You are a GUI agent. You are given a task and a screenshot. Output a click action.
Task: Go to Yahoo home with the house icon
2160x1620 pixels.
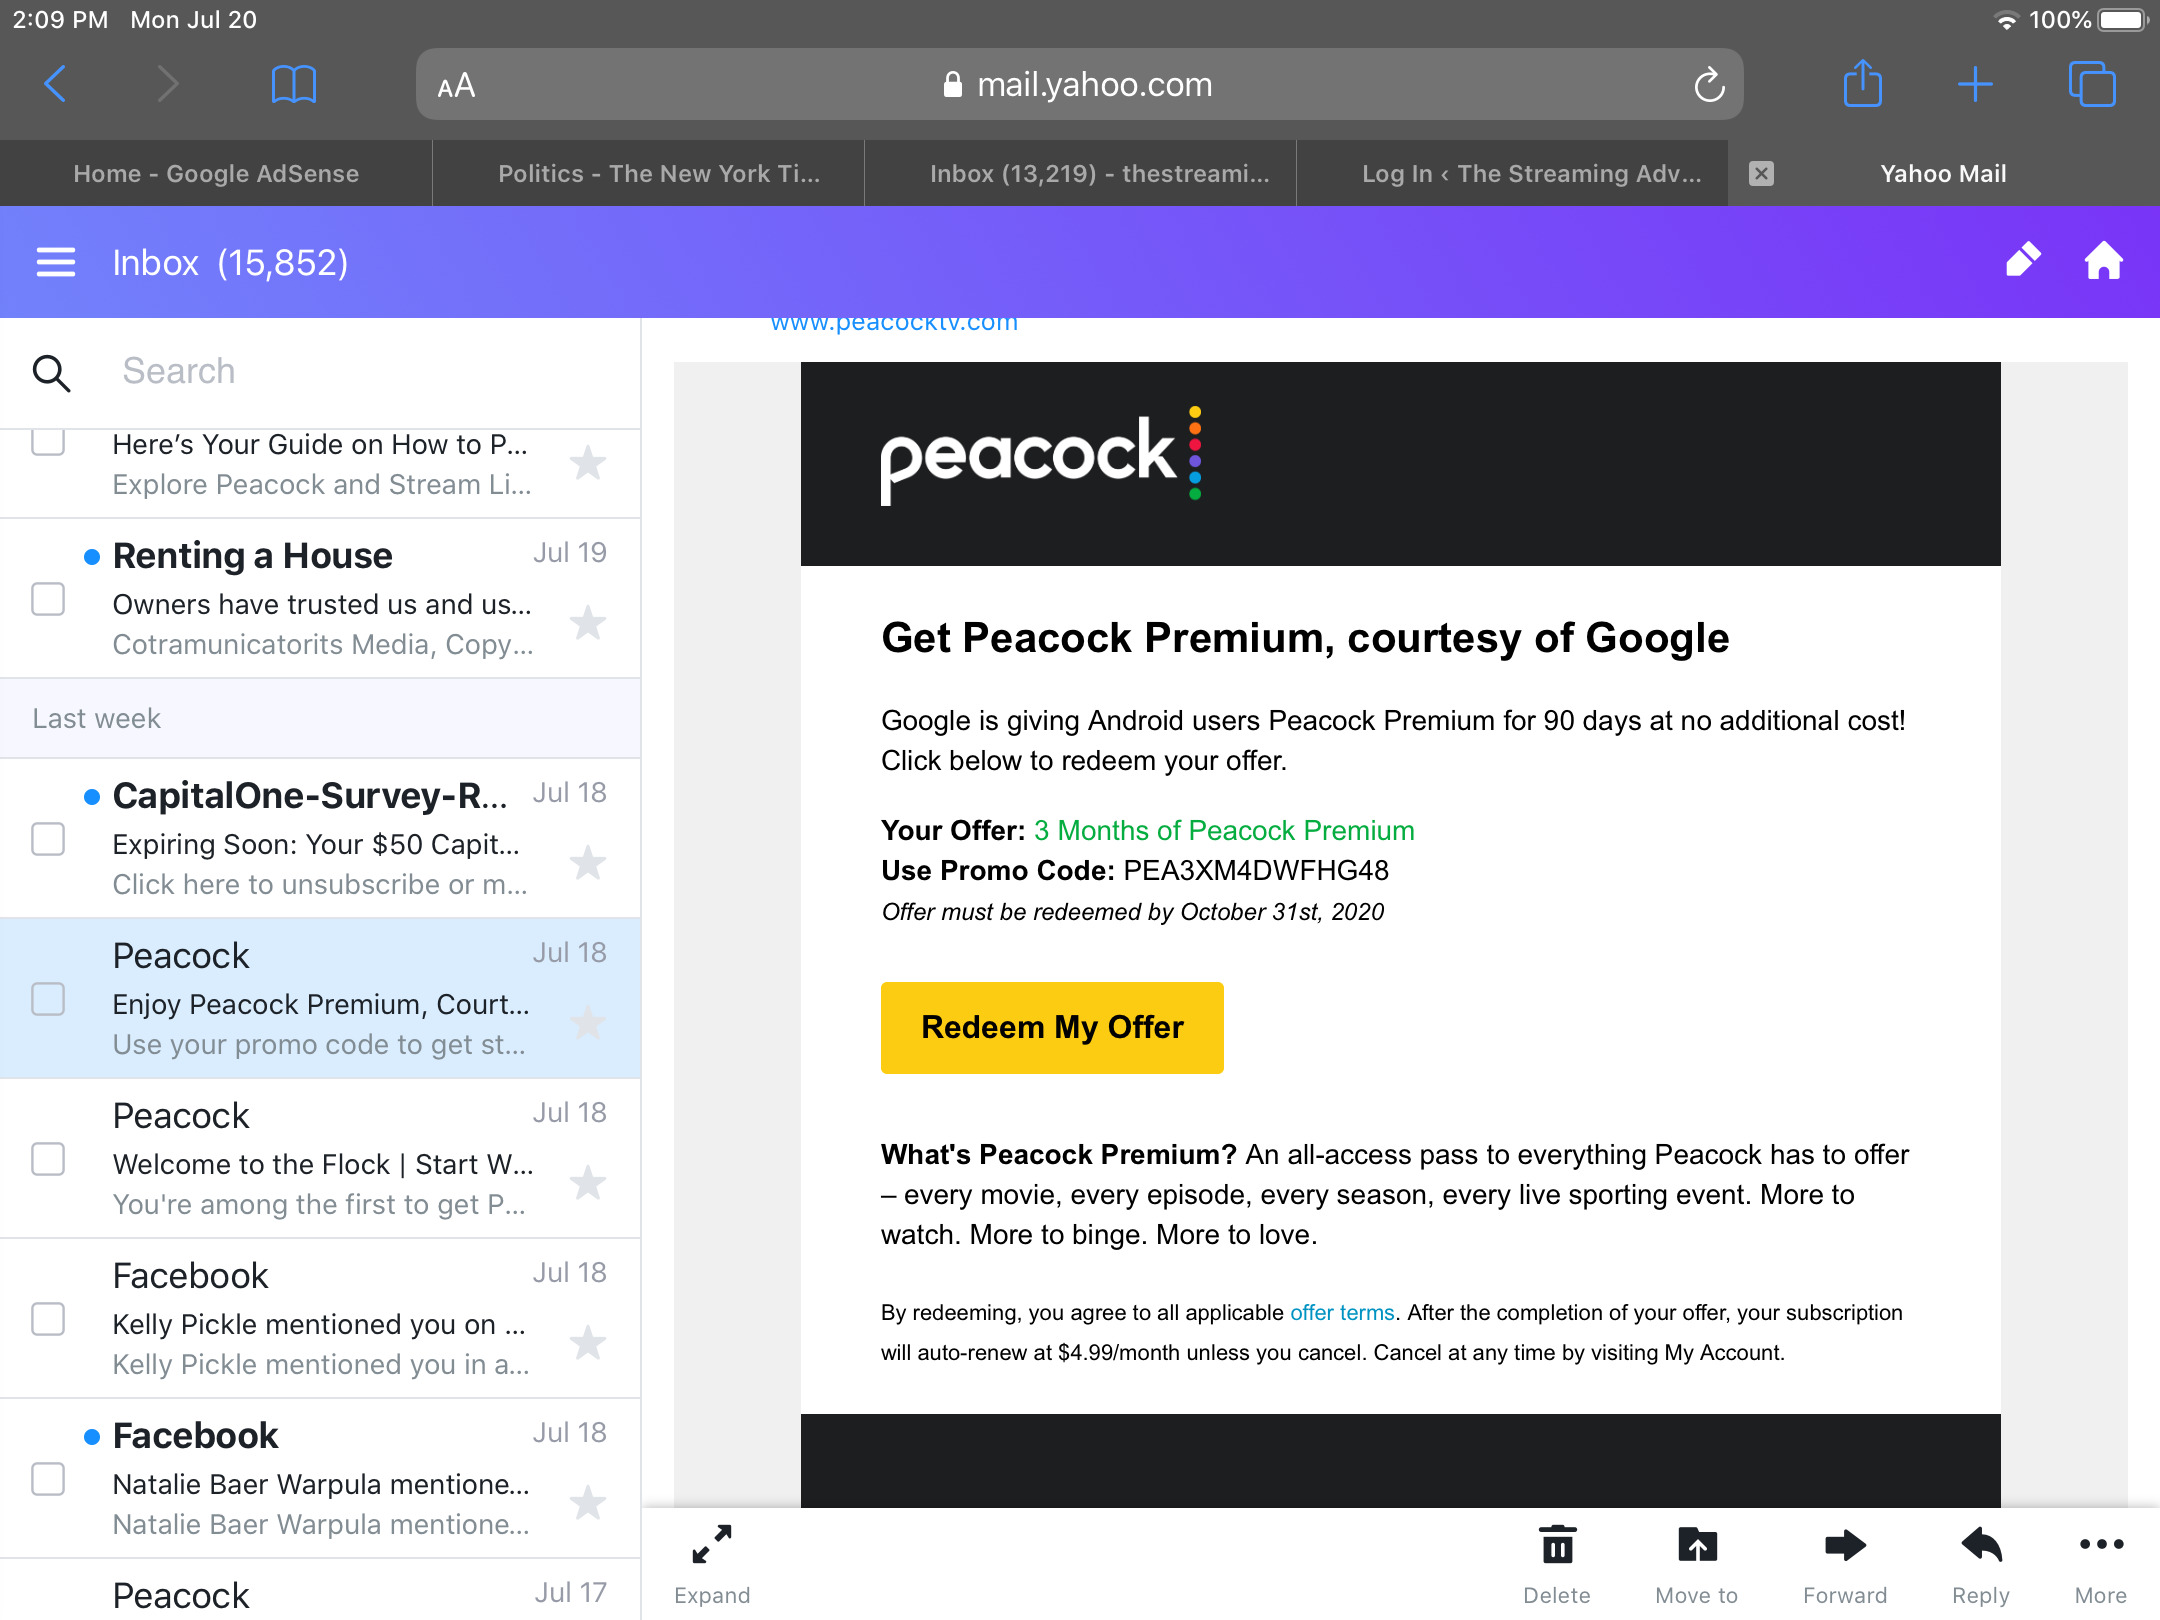pyautogui.click(x=2104, y=261)
